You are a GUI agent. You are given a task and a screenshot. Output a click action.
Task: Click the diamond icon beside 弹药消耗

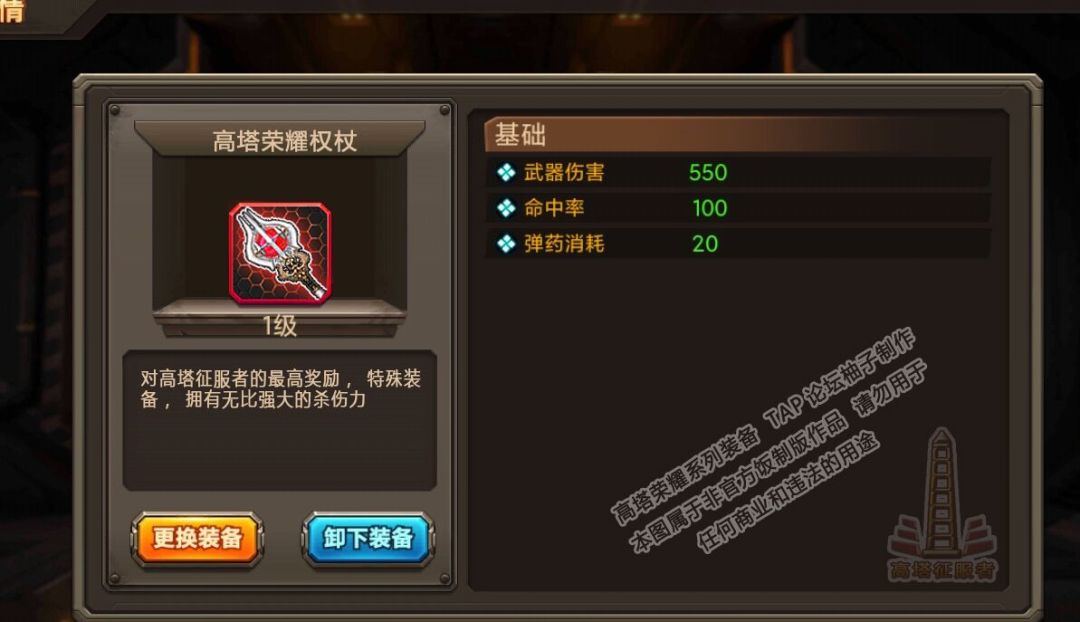tap(506, 243)
